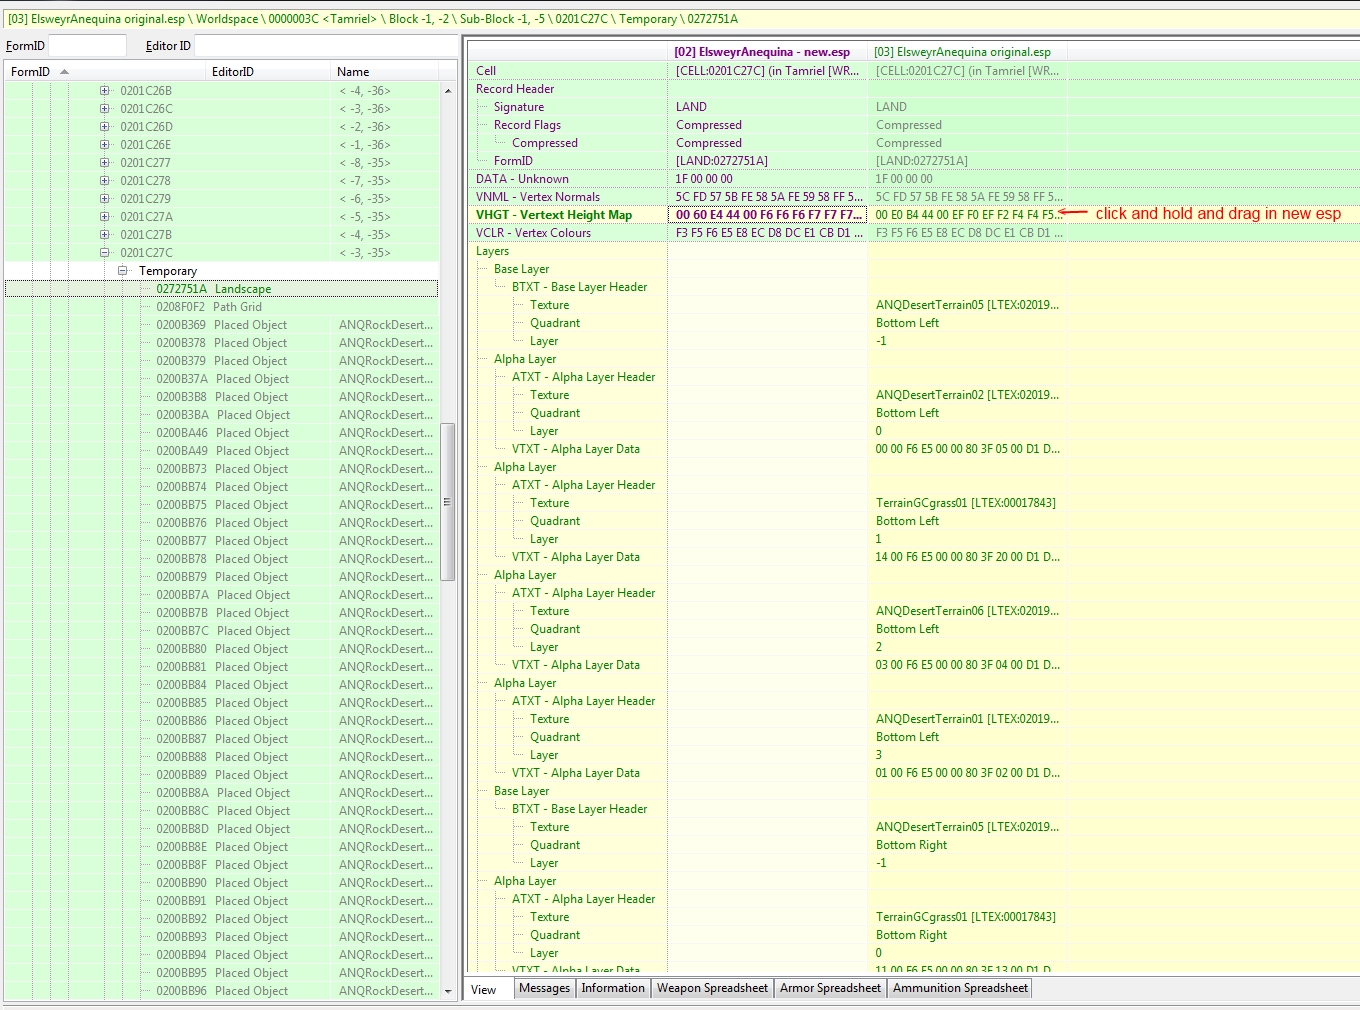Expand the 0201C26D cell node
This screenshot has height=1010, width=1360.
pos(104,127)
